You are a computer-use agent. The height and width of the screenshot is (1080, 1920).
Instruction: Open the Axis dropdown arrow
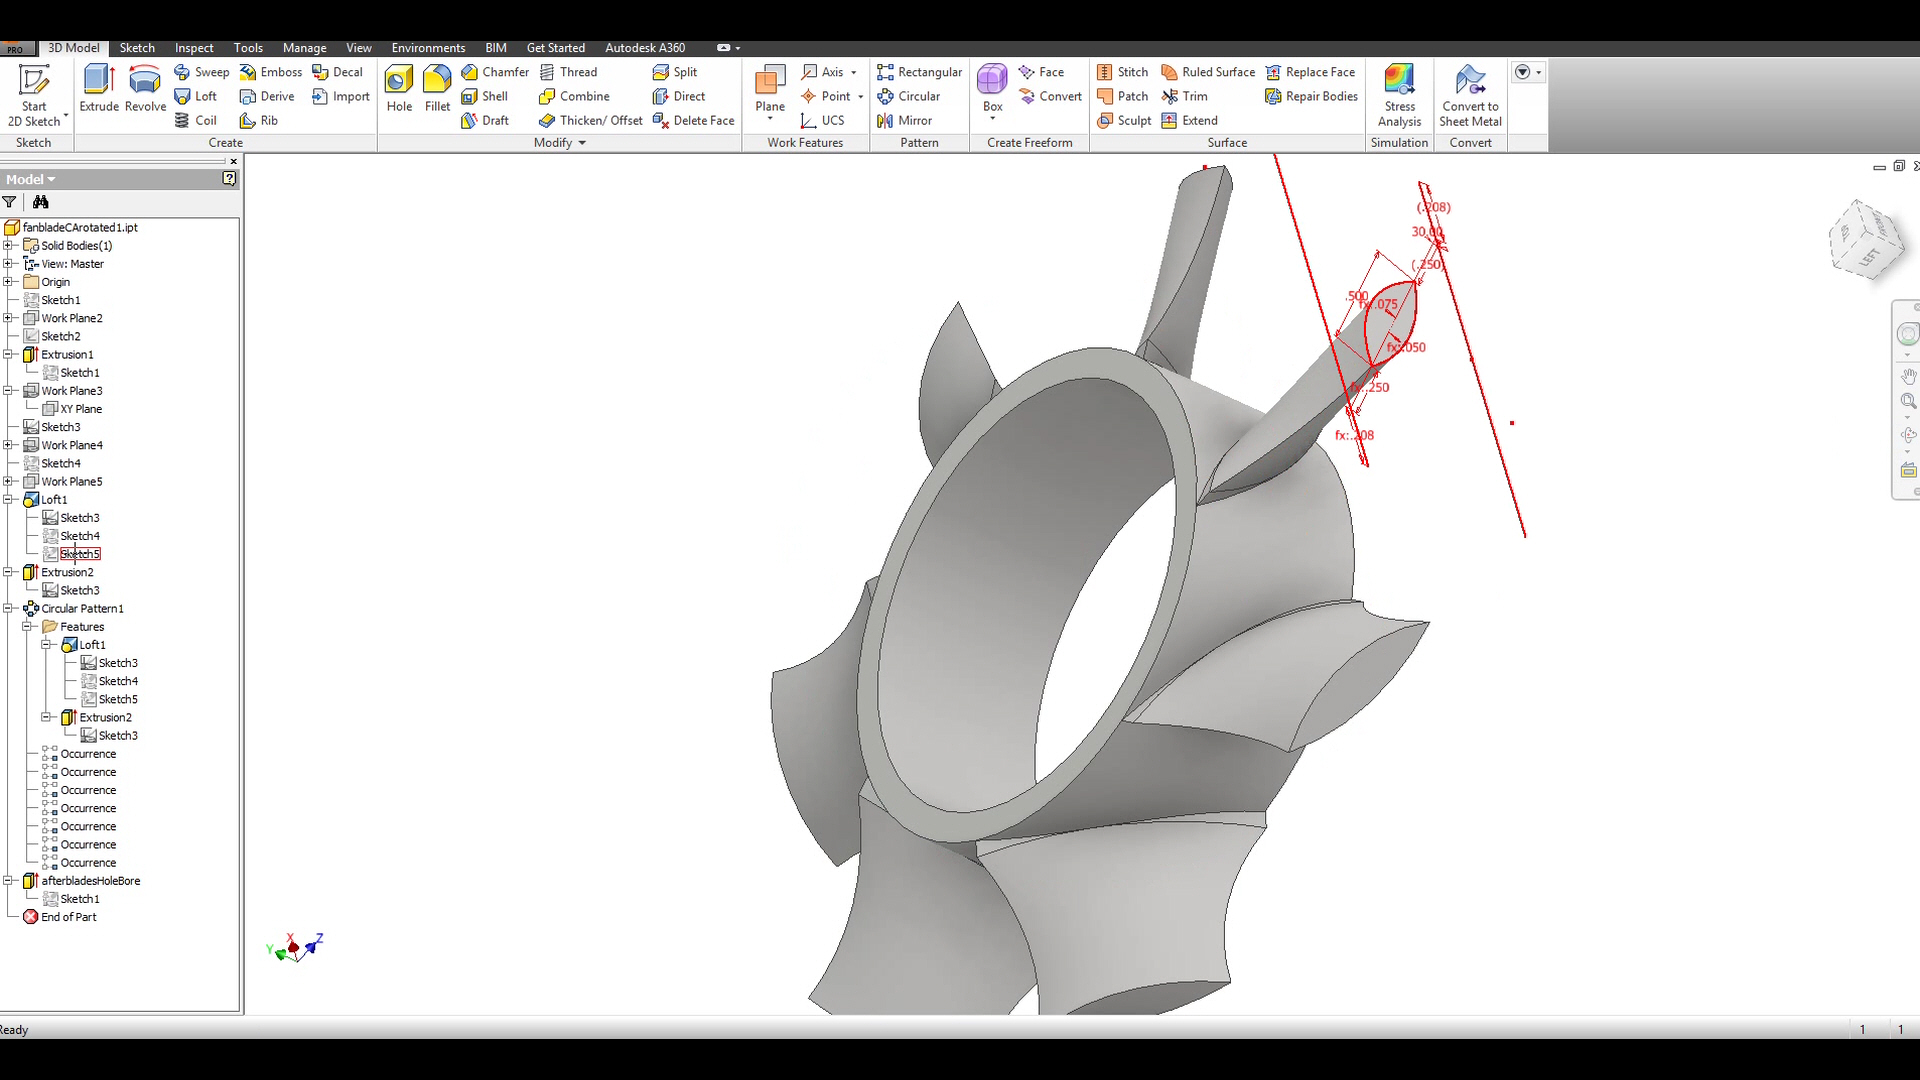(x=853, y=72)
